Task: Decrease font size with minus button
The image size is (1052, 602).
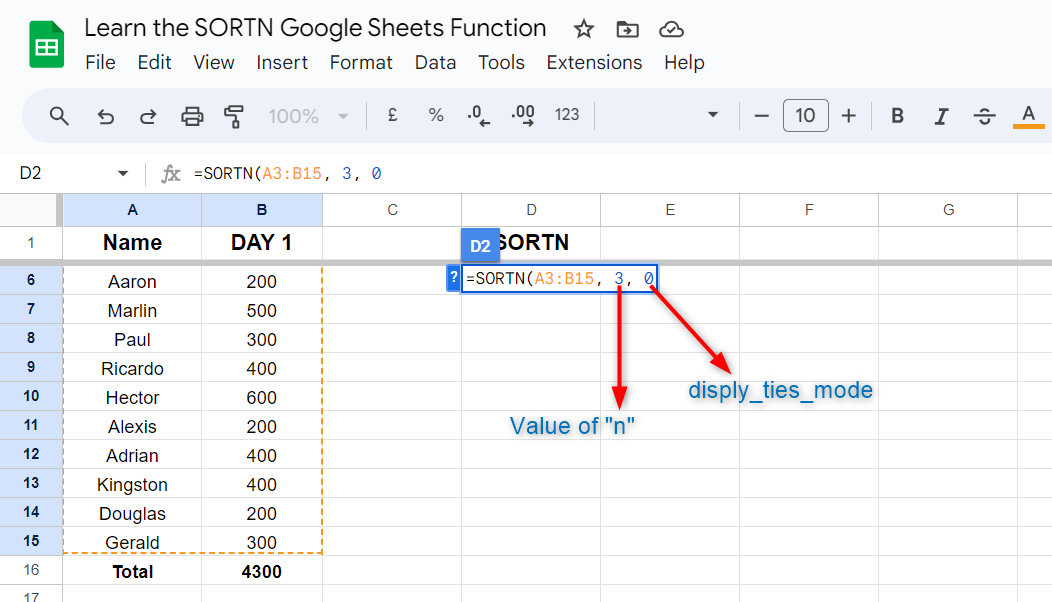Action: pos(761,116)
